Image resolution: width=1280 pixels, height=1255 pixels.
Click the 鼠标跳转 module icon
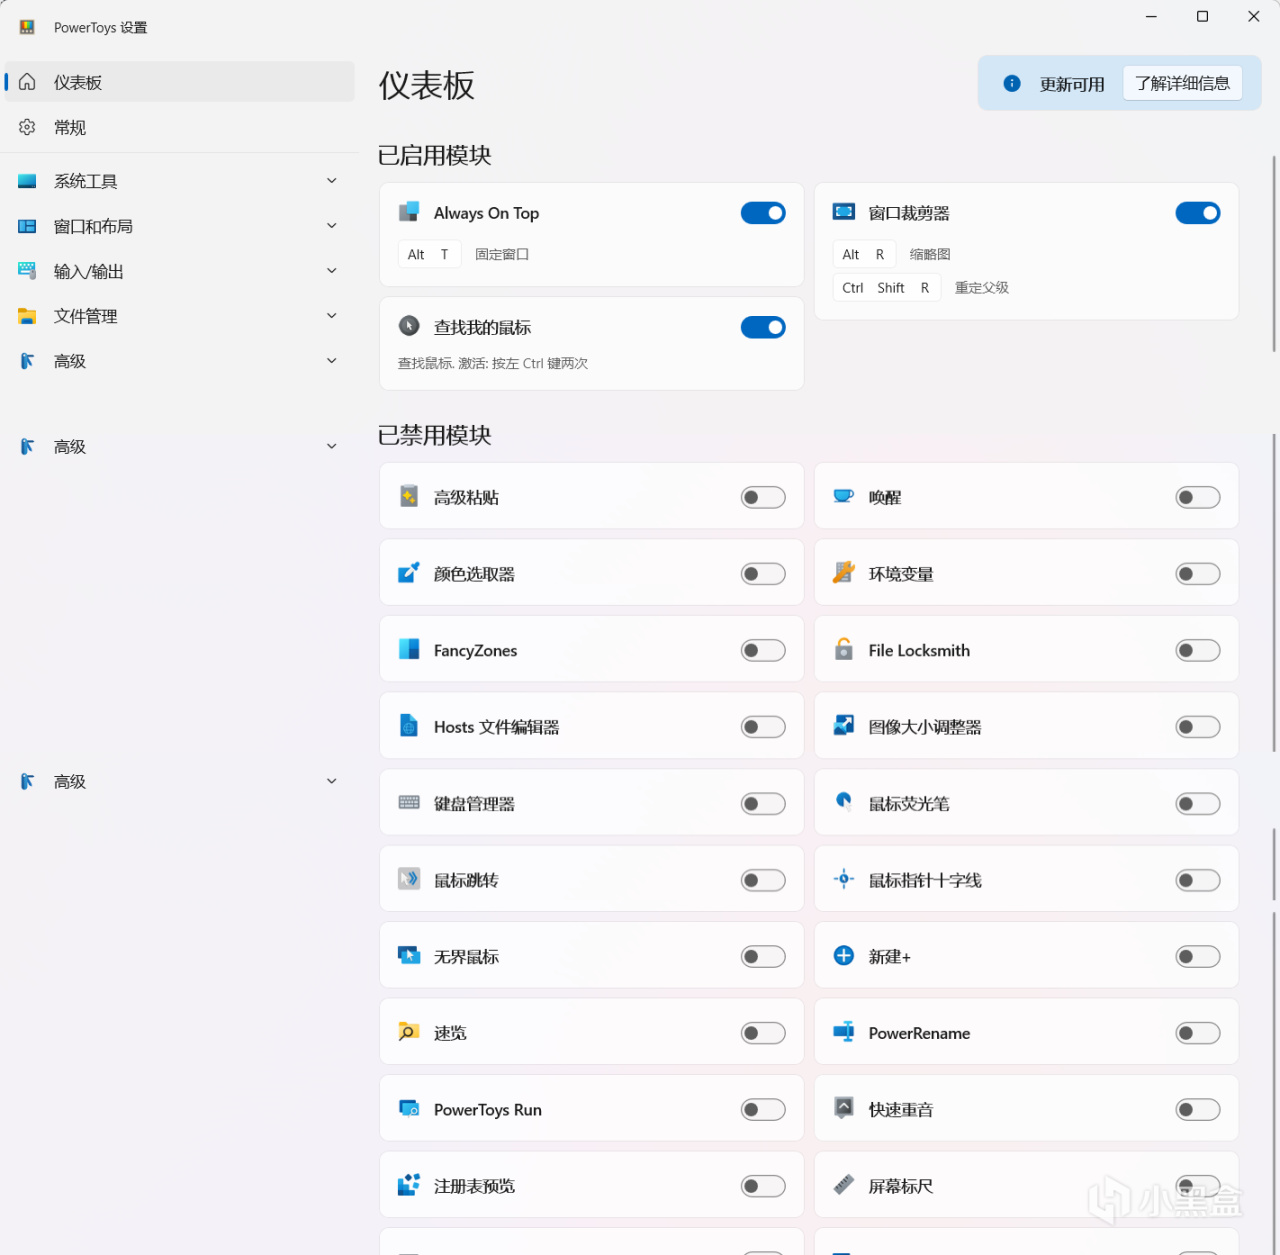tap(409, 879)
